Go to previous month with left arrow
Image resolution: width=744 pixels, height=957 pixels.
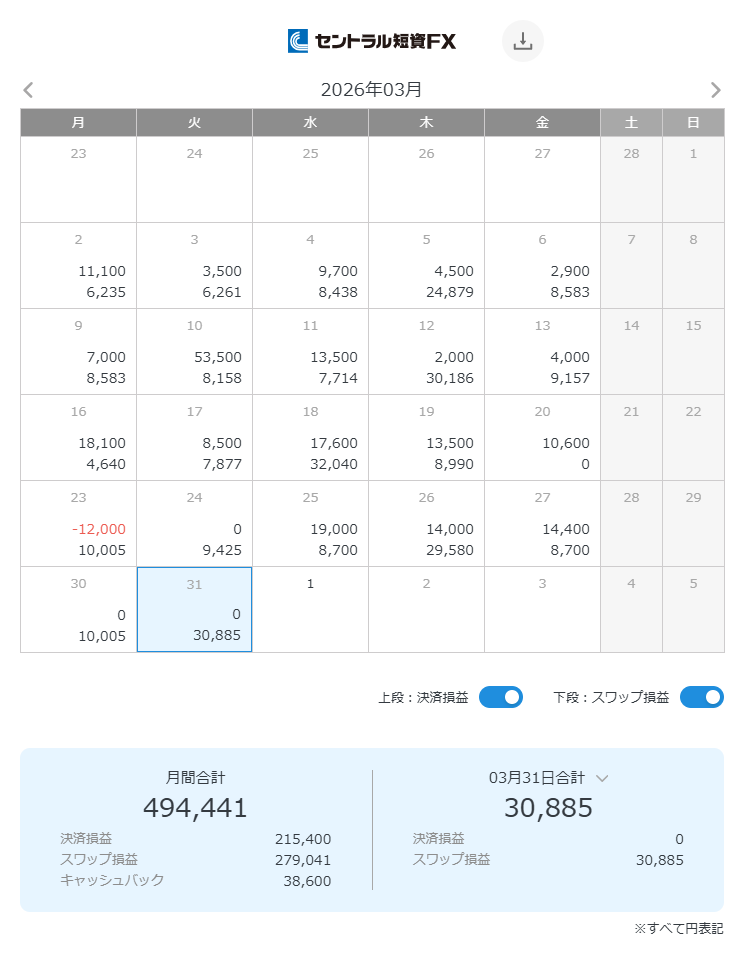tap(28, 90)
